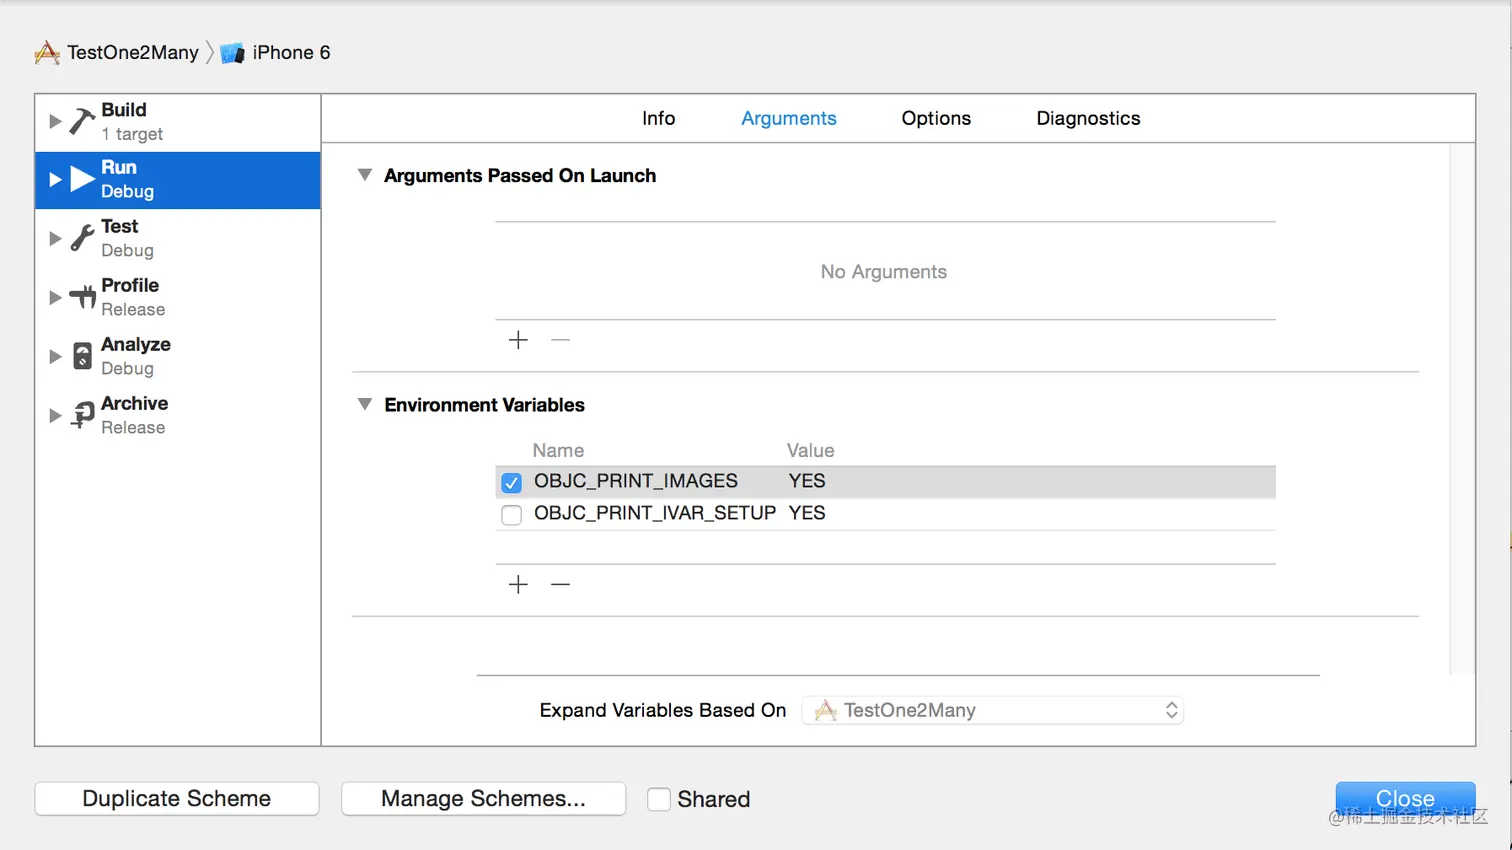Image resolution: width=1512 pixels, height=850 pixels.
Task: Click the TestOne2Many app icon in breadcrumb
Action: tap(47, 53)
